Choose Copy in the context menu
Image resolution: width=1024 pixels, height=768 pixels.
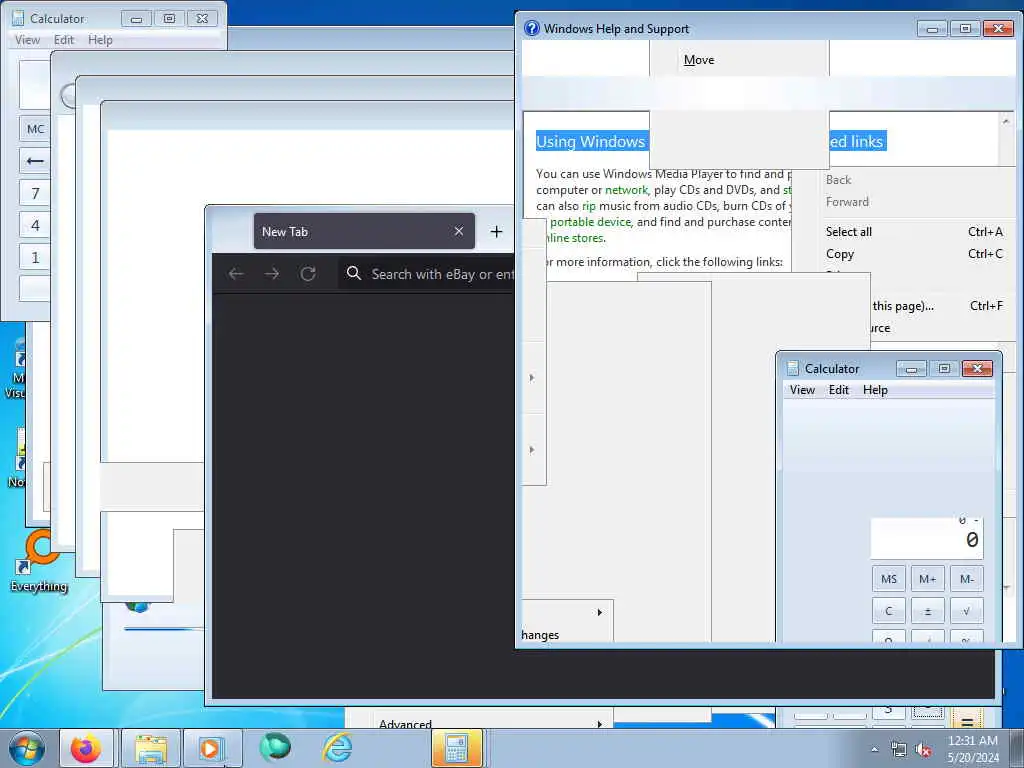pyautogui.click(x=840, y=253)
